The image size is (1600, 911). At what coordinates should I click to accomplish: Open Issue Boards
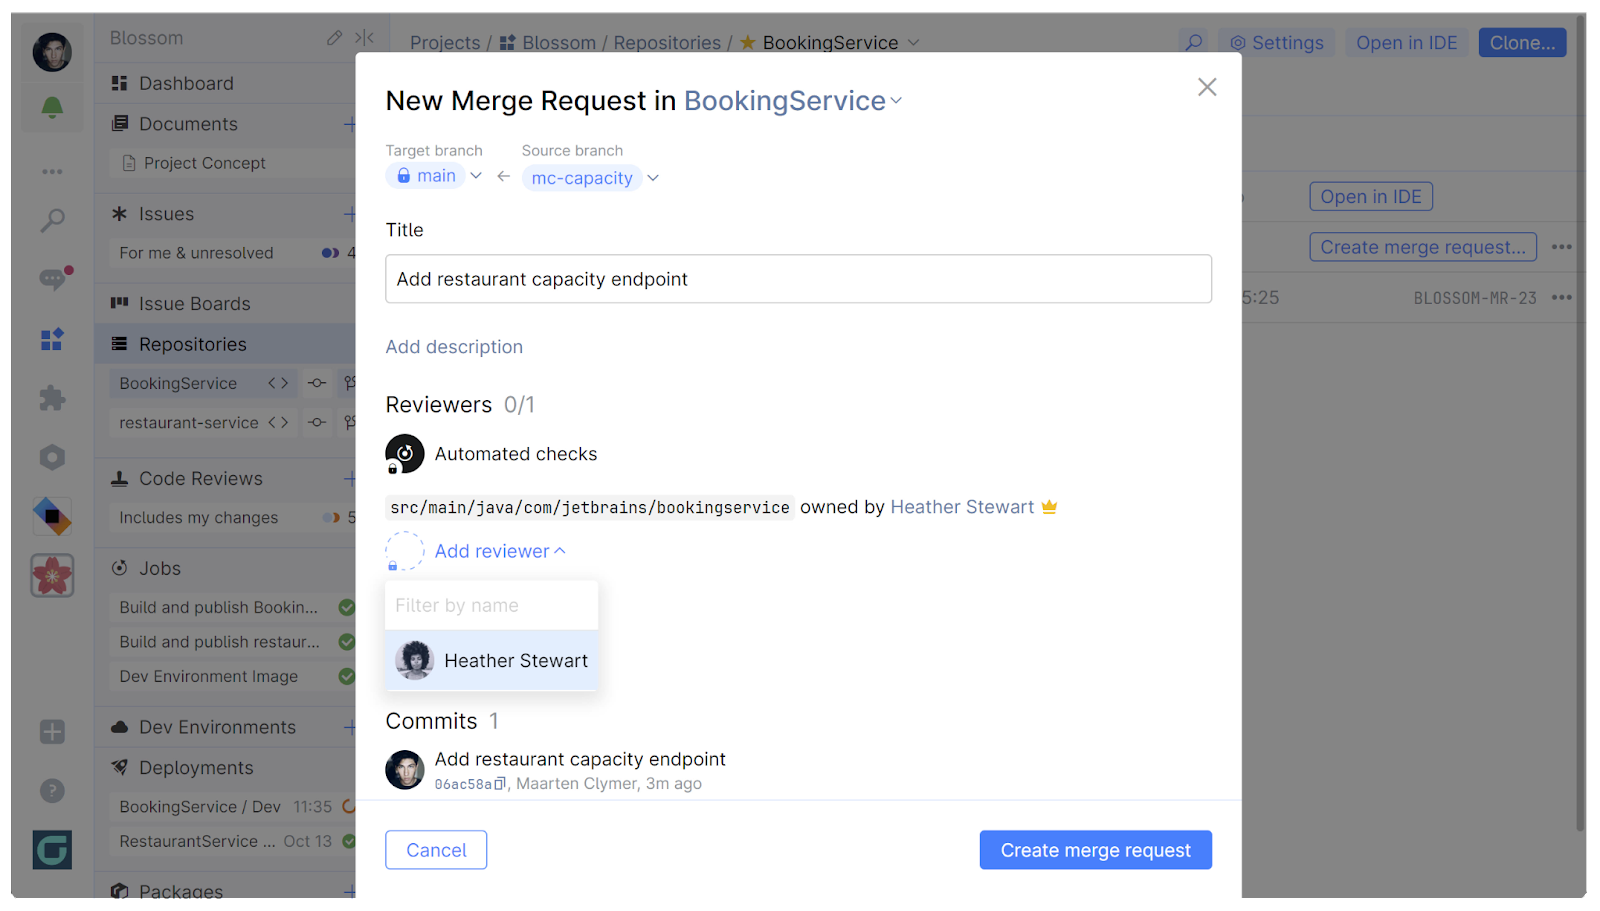click(194, 304)
